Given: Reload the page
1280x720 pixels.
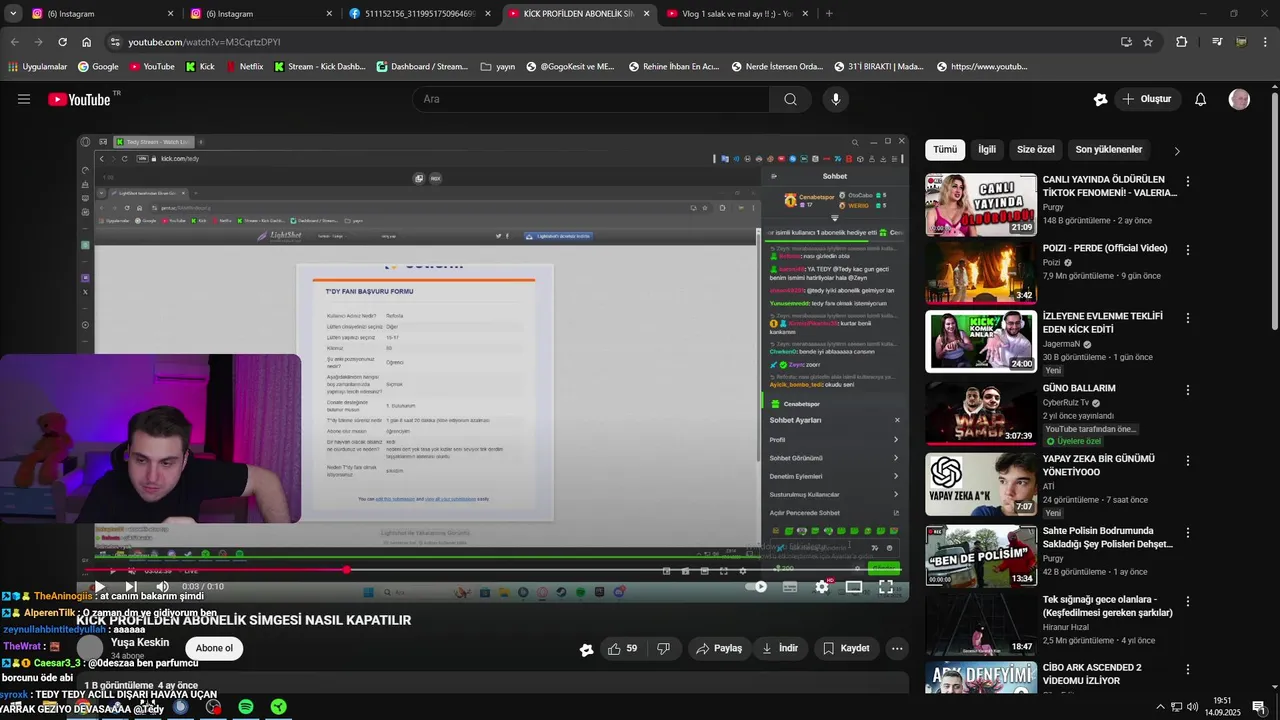Looking at the screenshot, I should pyautogui.click(x=62, y=42).
